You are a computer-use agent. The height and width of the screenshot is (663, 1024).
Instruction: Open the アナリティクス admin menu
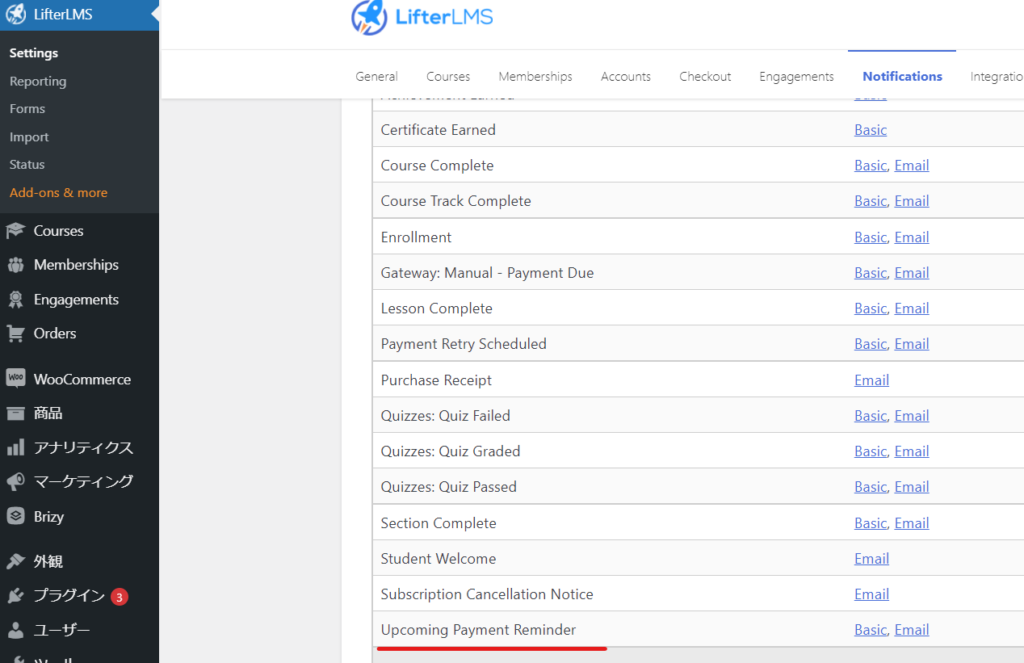[80, 447]
